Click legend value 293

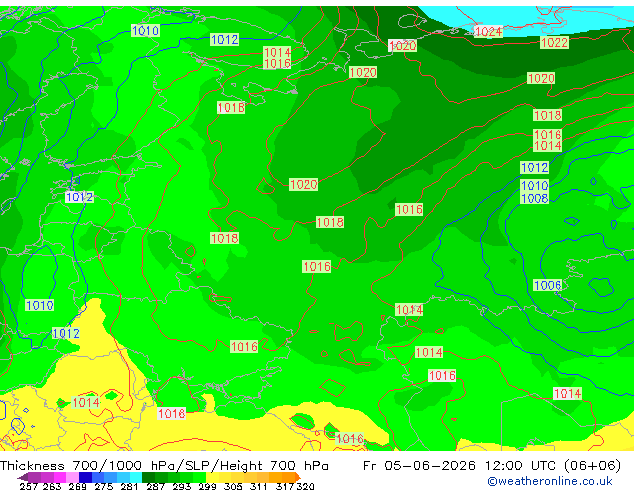click(x=182, y=486)
